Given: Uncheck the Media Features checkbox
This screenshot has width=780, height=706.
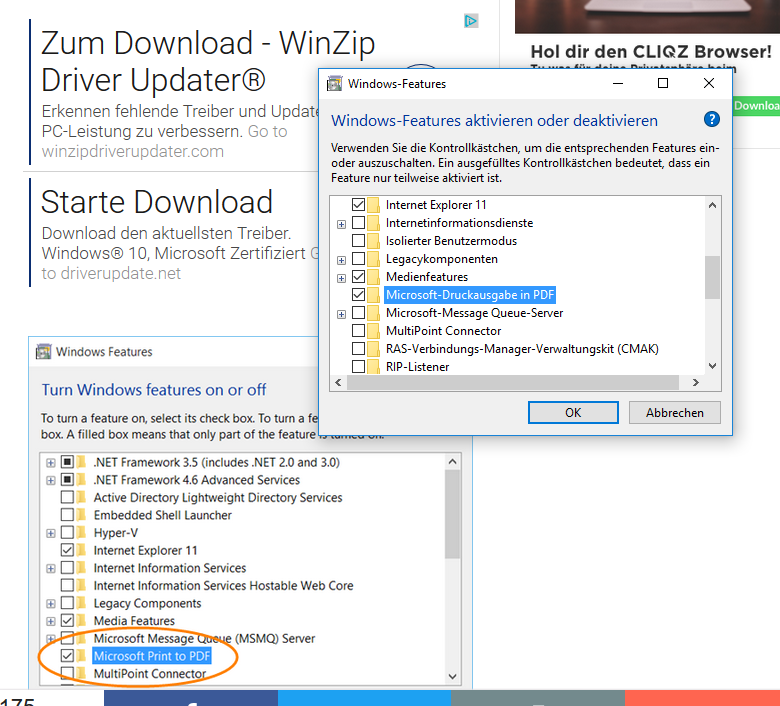Looking at the screenshot, I should tap(67, 620).
